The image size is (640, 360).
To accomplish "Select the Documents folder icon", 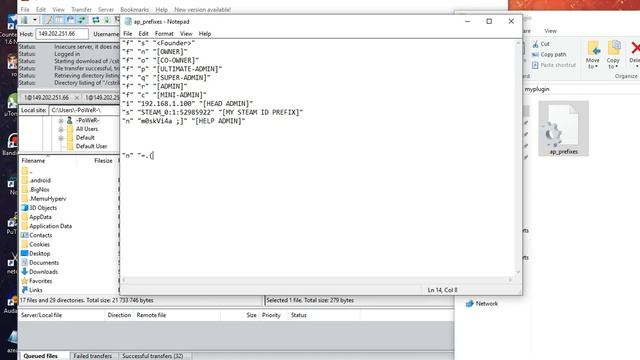I will (x=24, y=262).
